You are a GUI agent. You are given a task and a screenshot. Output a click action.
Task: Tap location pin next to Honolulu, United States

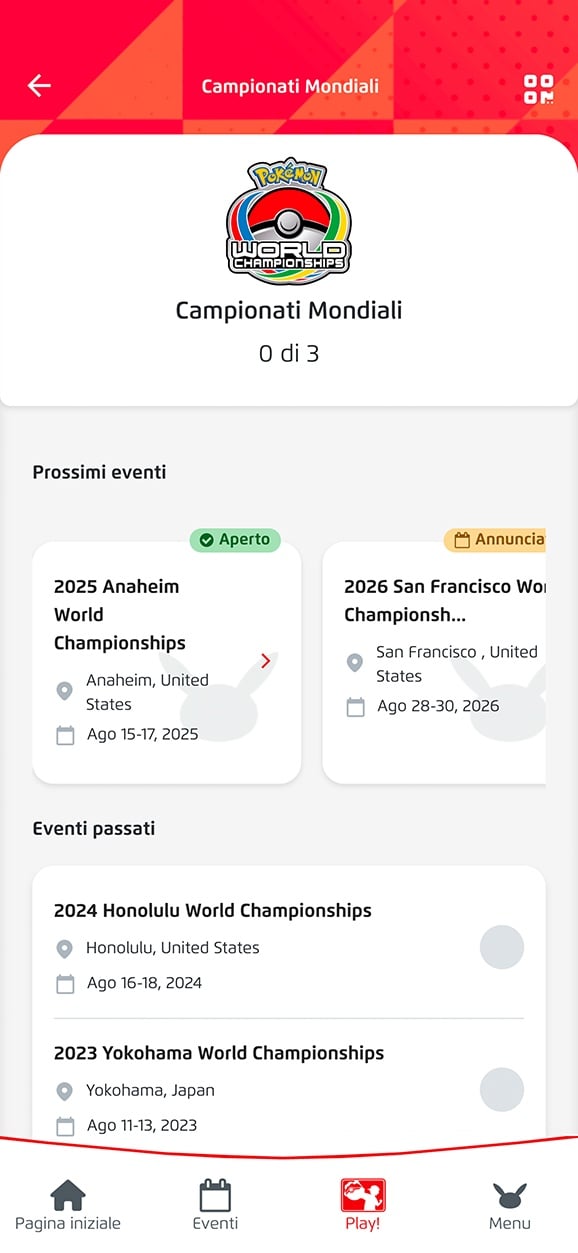pyautogui.click(x=65, y=948)
